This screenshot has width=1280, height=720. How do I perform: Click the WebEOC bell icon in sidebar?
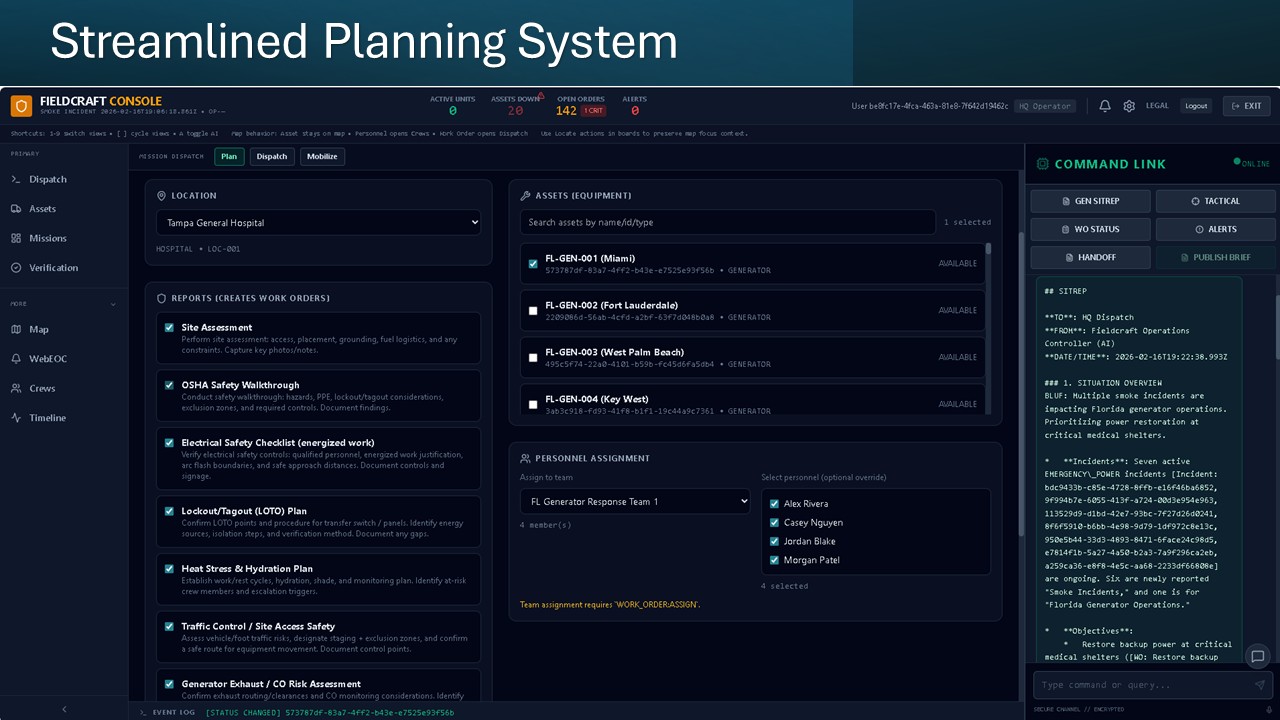click(16, 359)
